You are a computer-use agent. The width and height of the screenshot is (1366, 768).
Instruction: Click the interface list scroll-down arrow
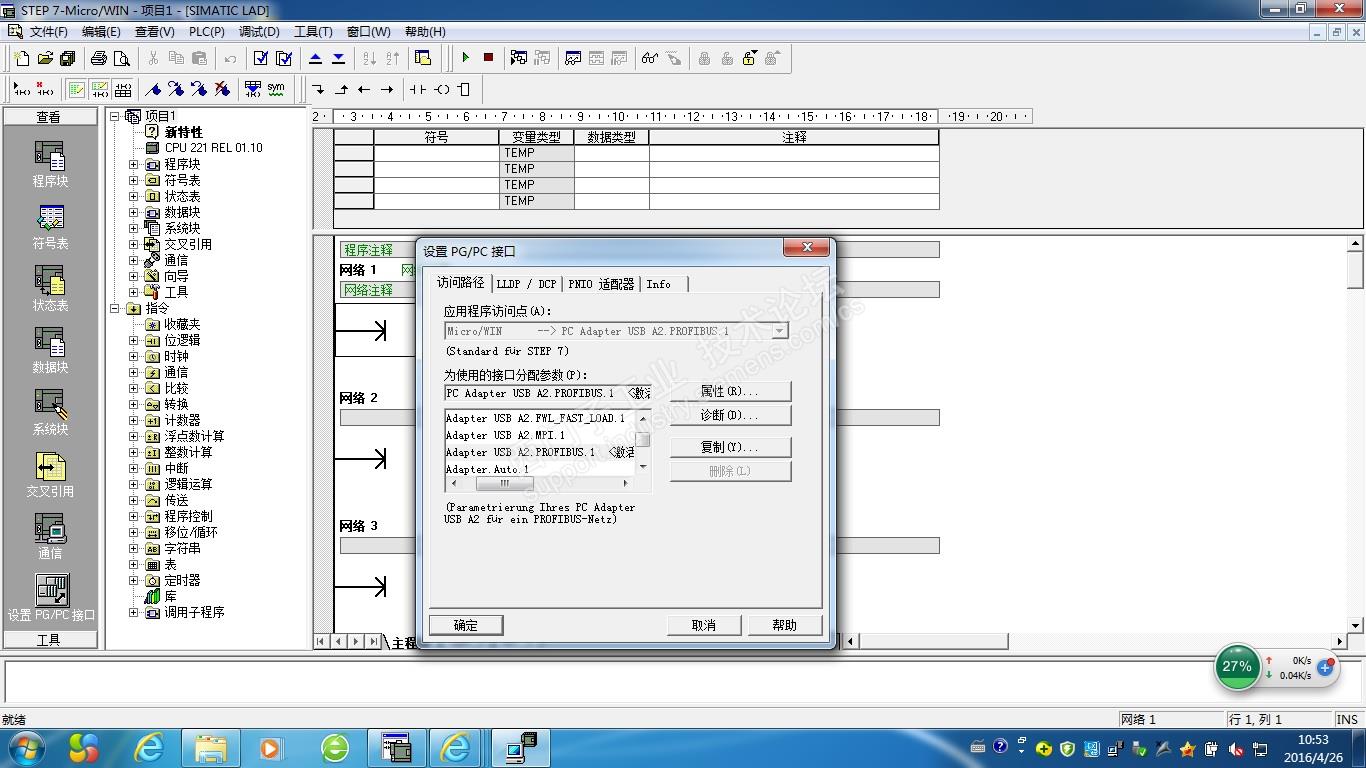643,467
